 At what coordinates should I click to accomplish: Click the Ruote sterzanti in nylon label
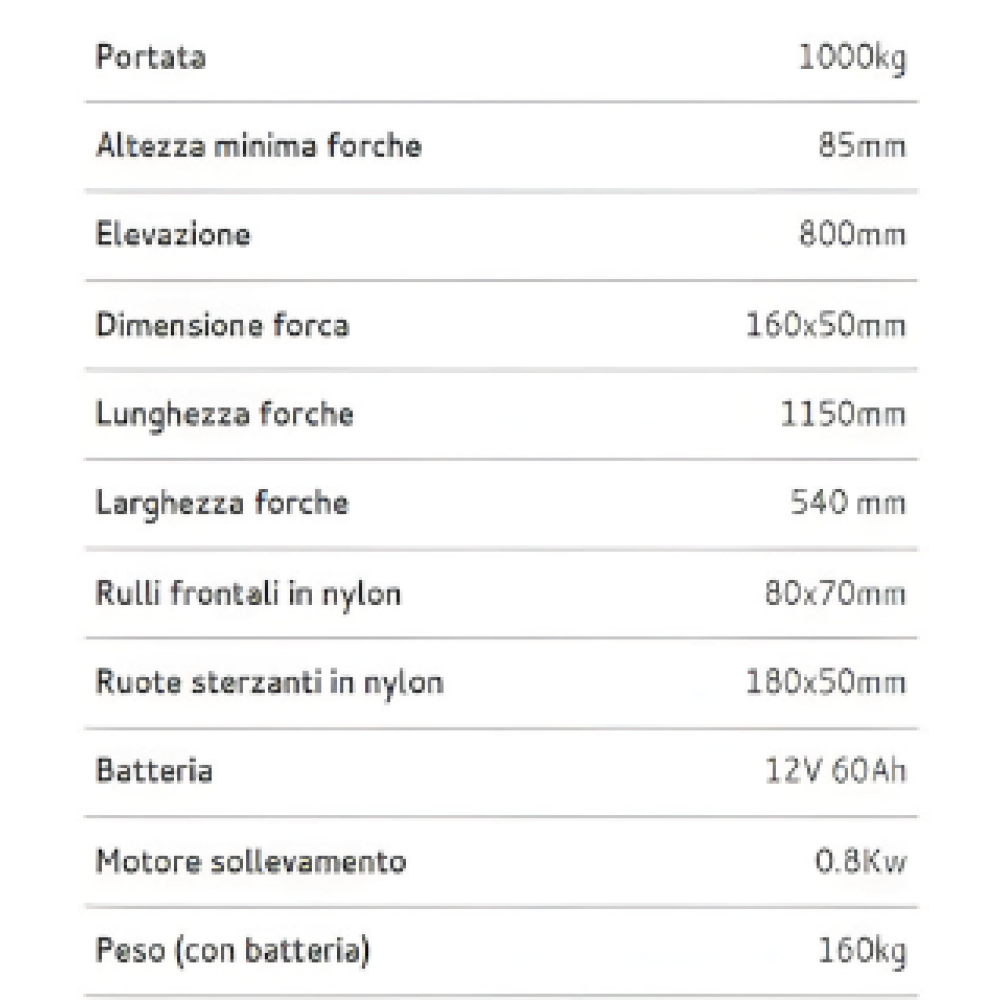click(269, 684)
